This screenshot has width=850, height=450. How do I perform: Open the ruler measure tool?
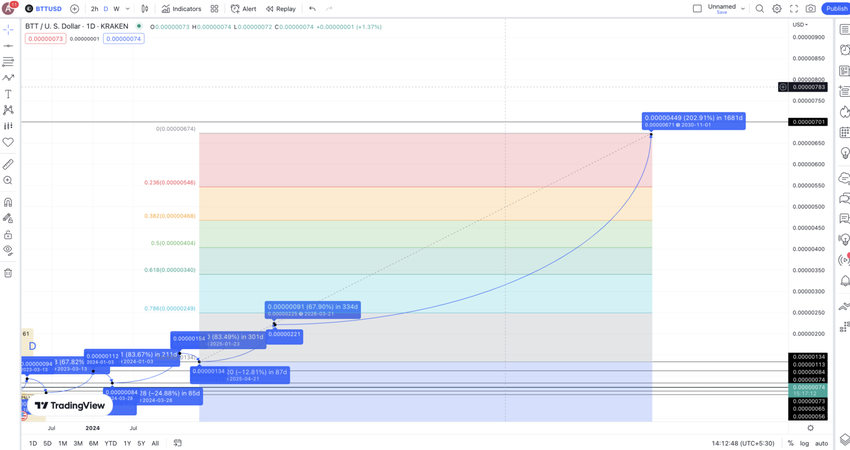coord(8,164)
